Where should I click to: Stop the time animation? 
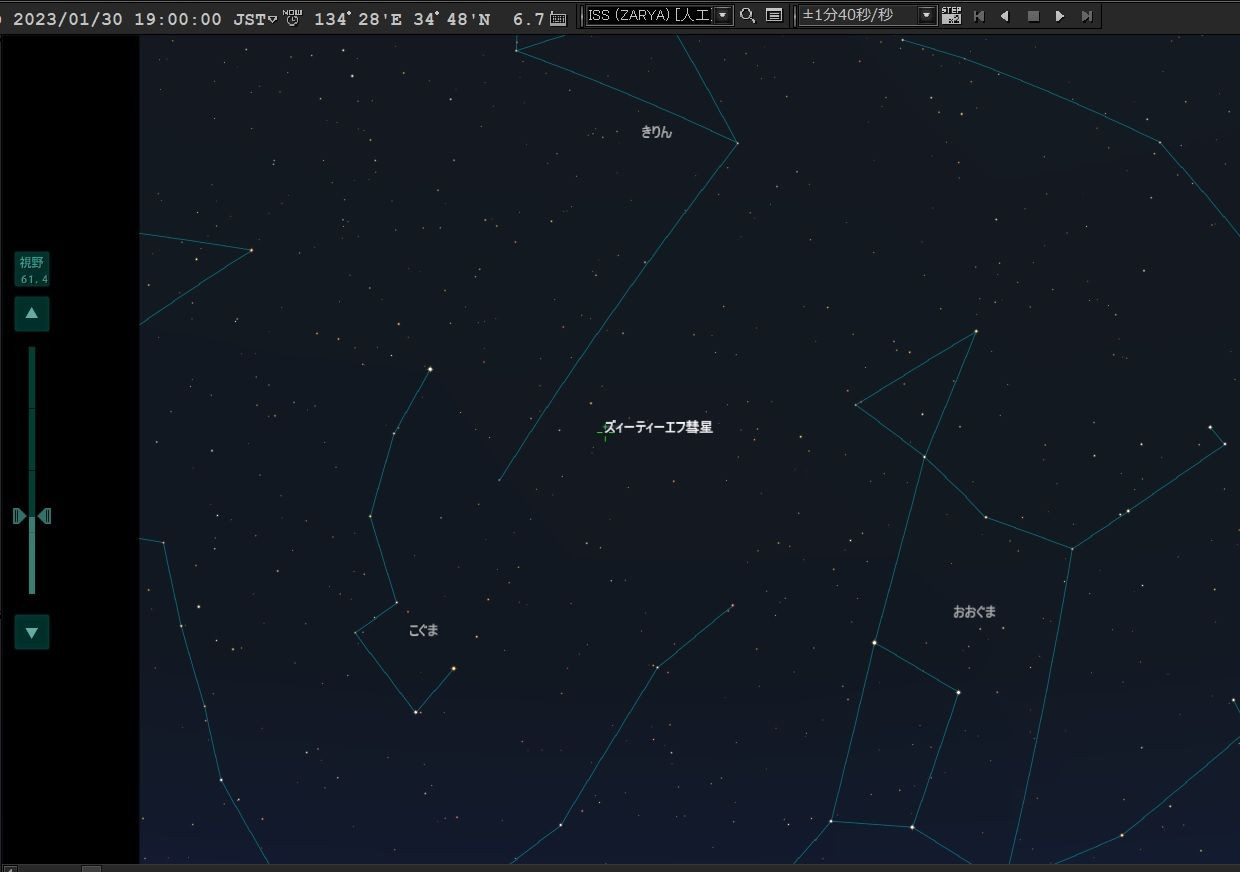click(1033, 16)
